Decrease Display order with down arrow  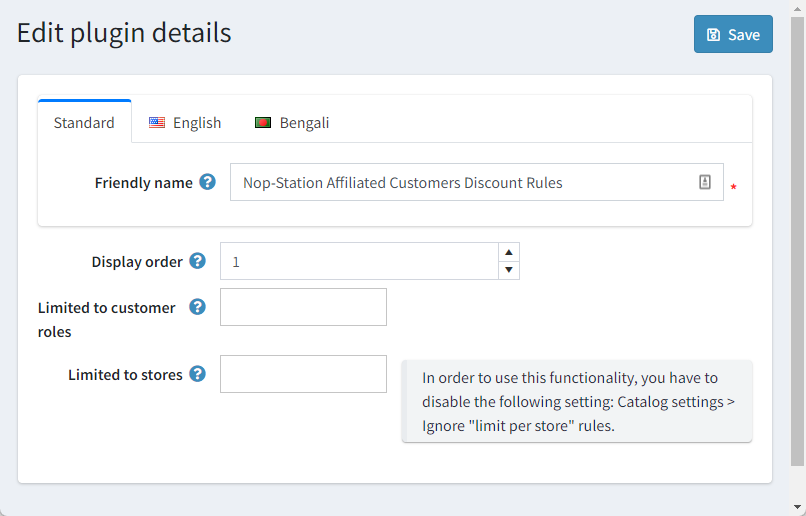pyautogui.click(x=509, y=270)
